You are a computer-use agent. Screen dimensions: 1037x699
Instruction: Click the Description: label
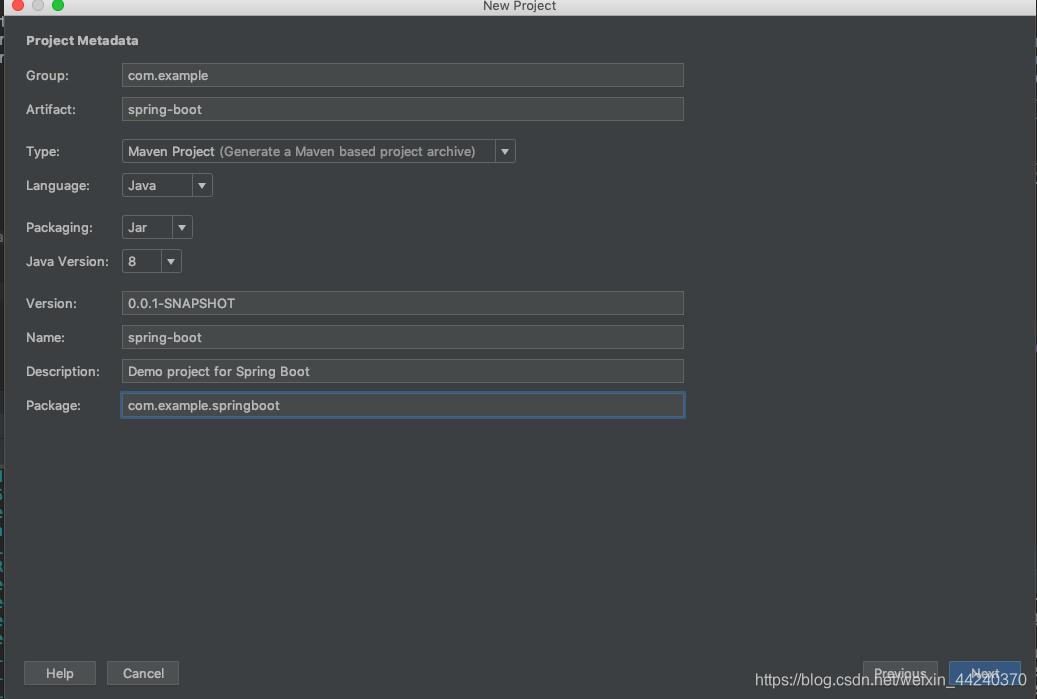(63, 371)
